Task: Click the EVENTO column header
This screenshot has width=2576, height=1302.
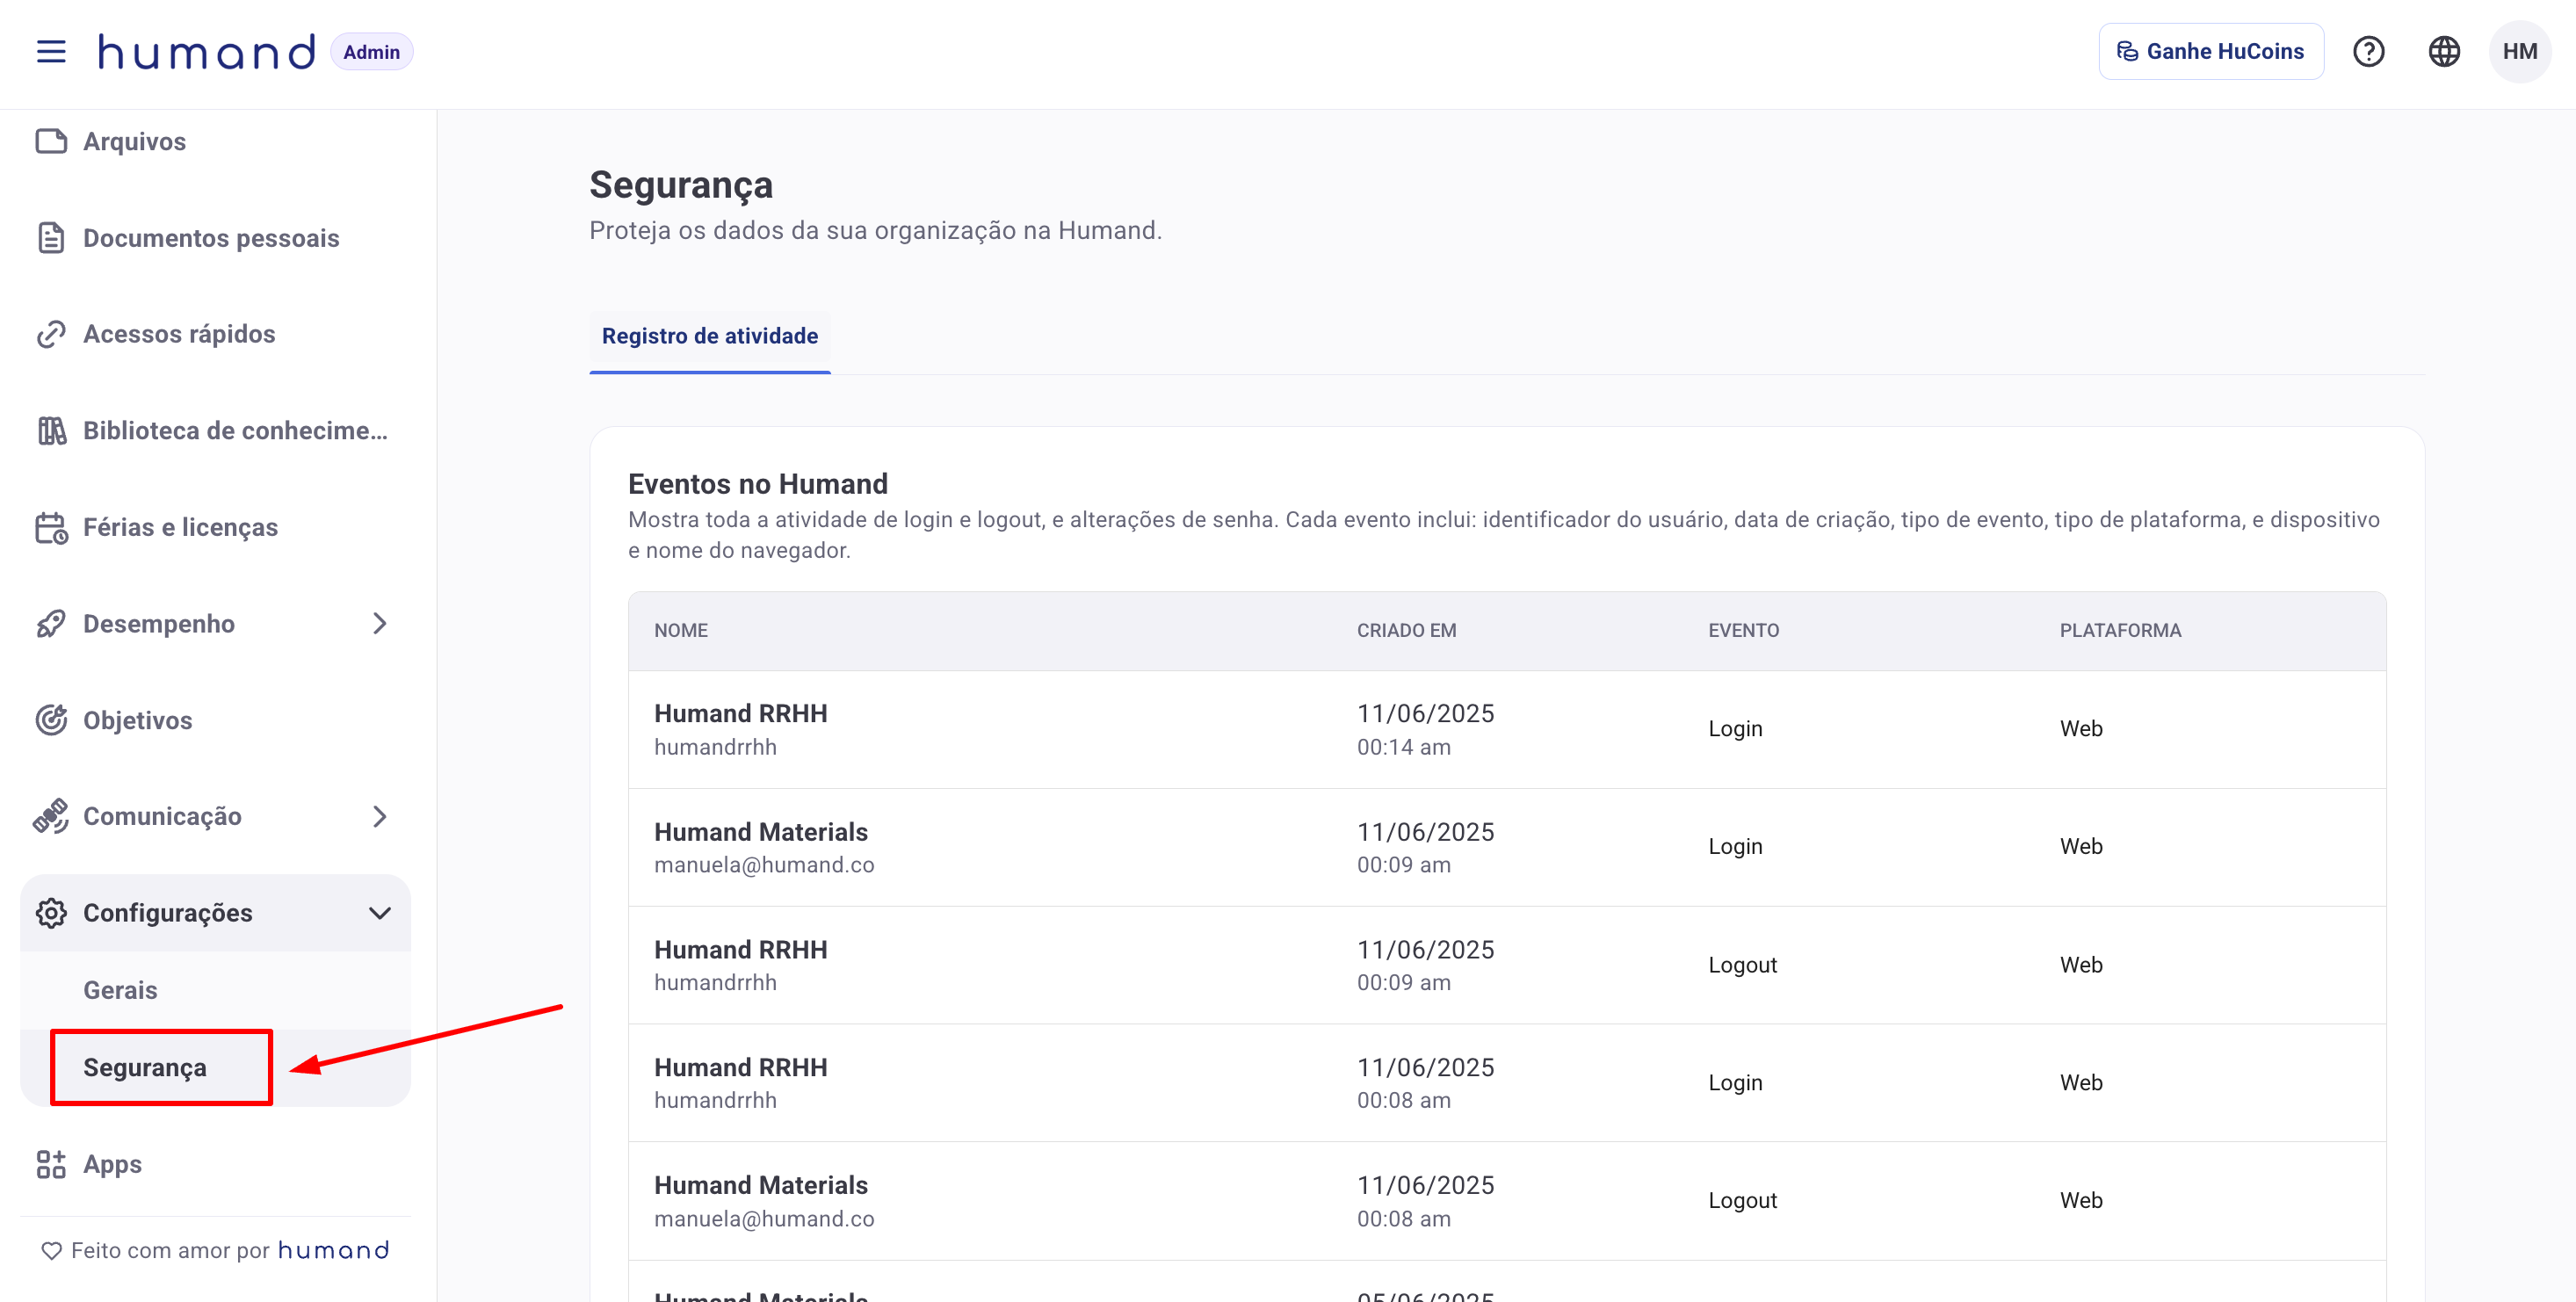Action: (x=1743, y=630)
